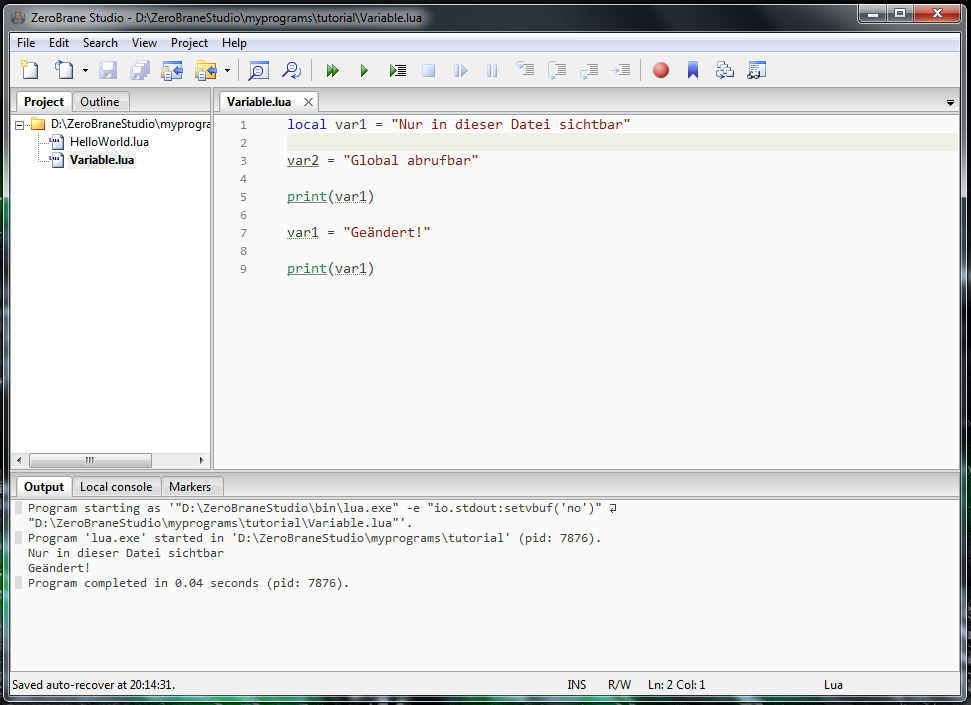
Task: Select project directory from current file
Action: [x=171, y=70]
